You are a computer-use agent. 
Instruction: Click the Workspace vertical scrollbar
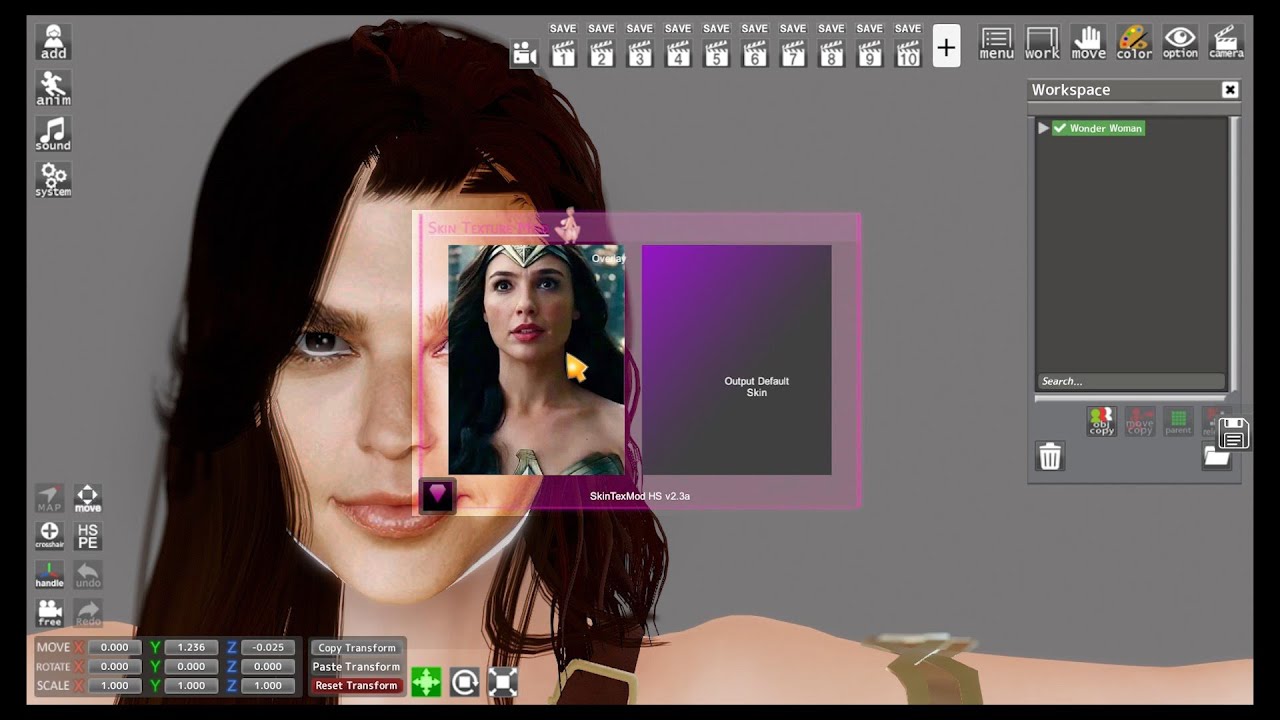(1235, 254)
